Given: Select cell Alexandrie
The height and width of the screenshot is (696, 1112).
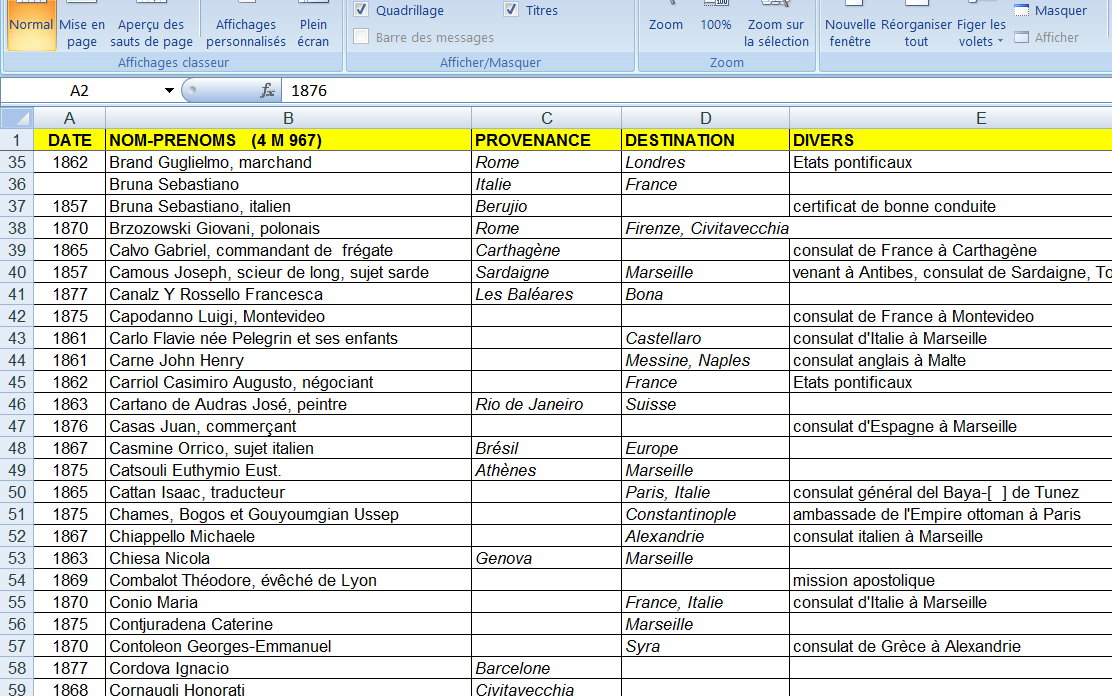Looking at the screenshot, I should coord(705,536).
